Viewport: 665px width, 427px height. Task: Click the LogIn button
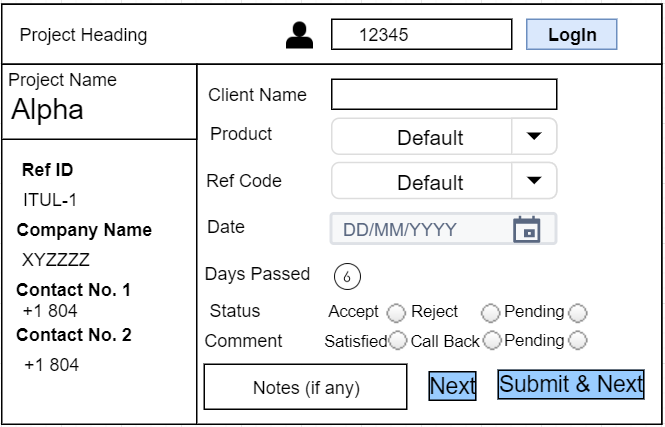pos(572,35)
